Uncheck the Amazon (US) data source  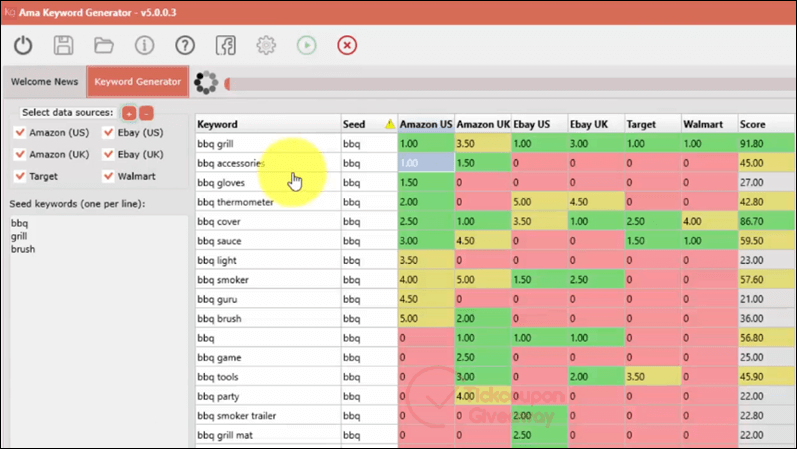tap(20, 133)
